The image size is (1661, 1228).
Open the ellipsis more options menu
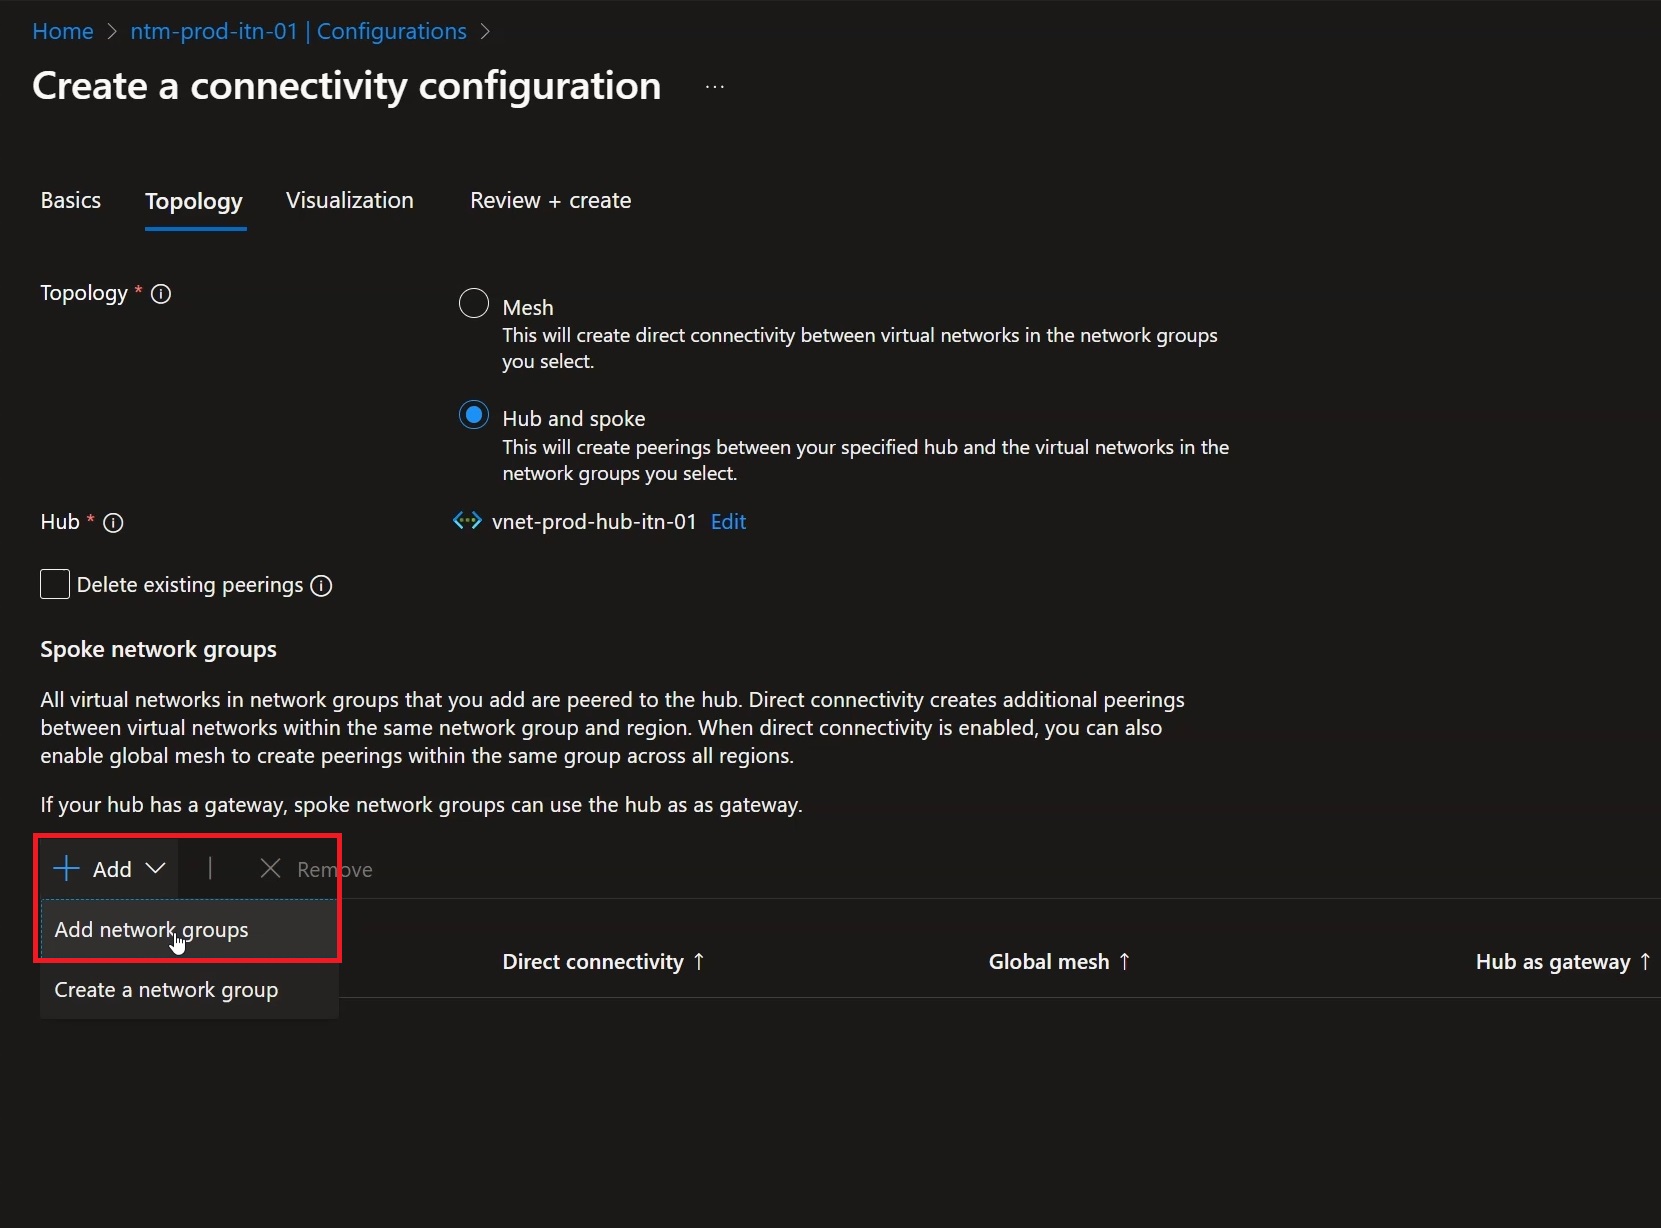coord(715,87)
